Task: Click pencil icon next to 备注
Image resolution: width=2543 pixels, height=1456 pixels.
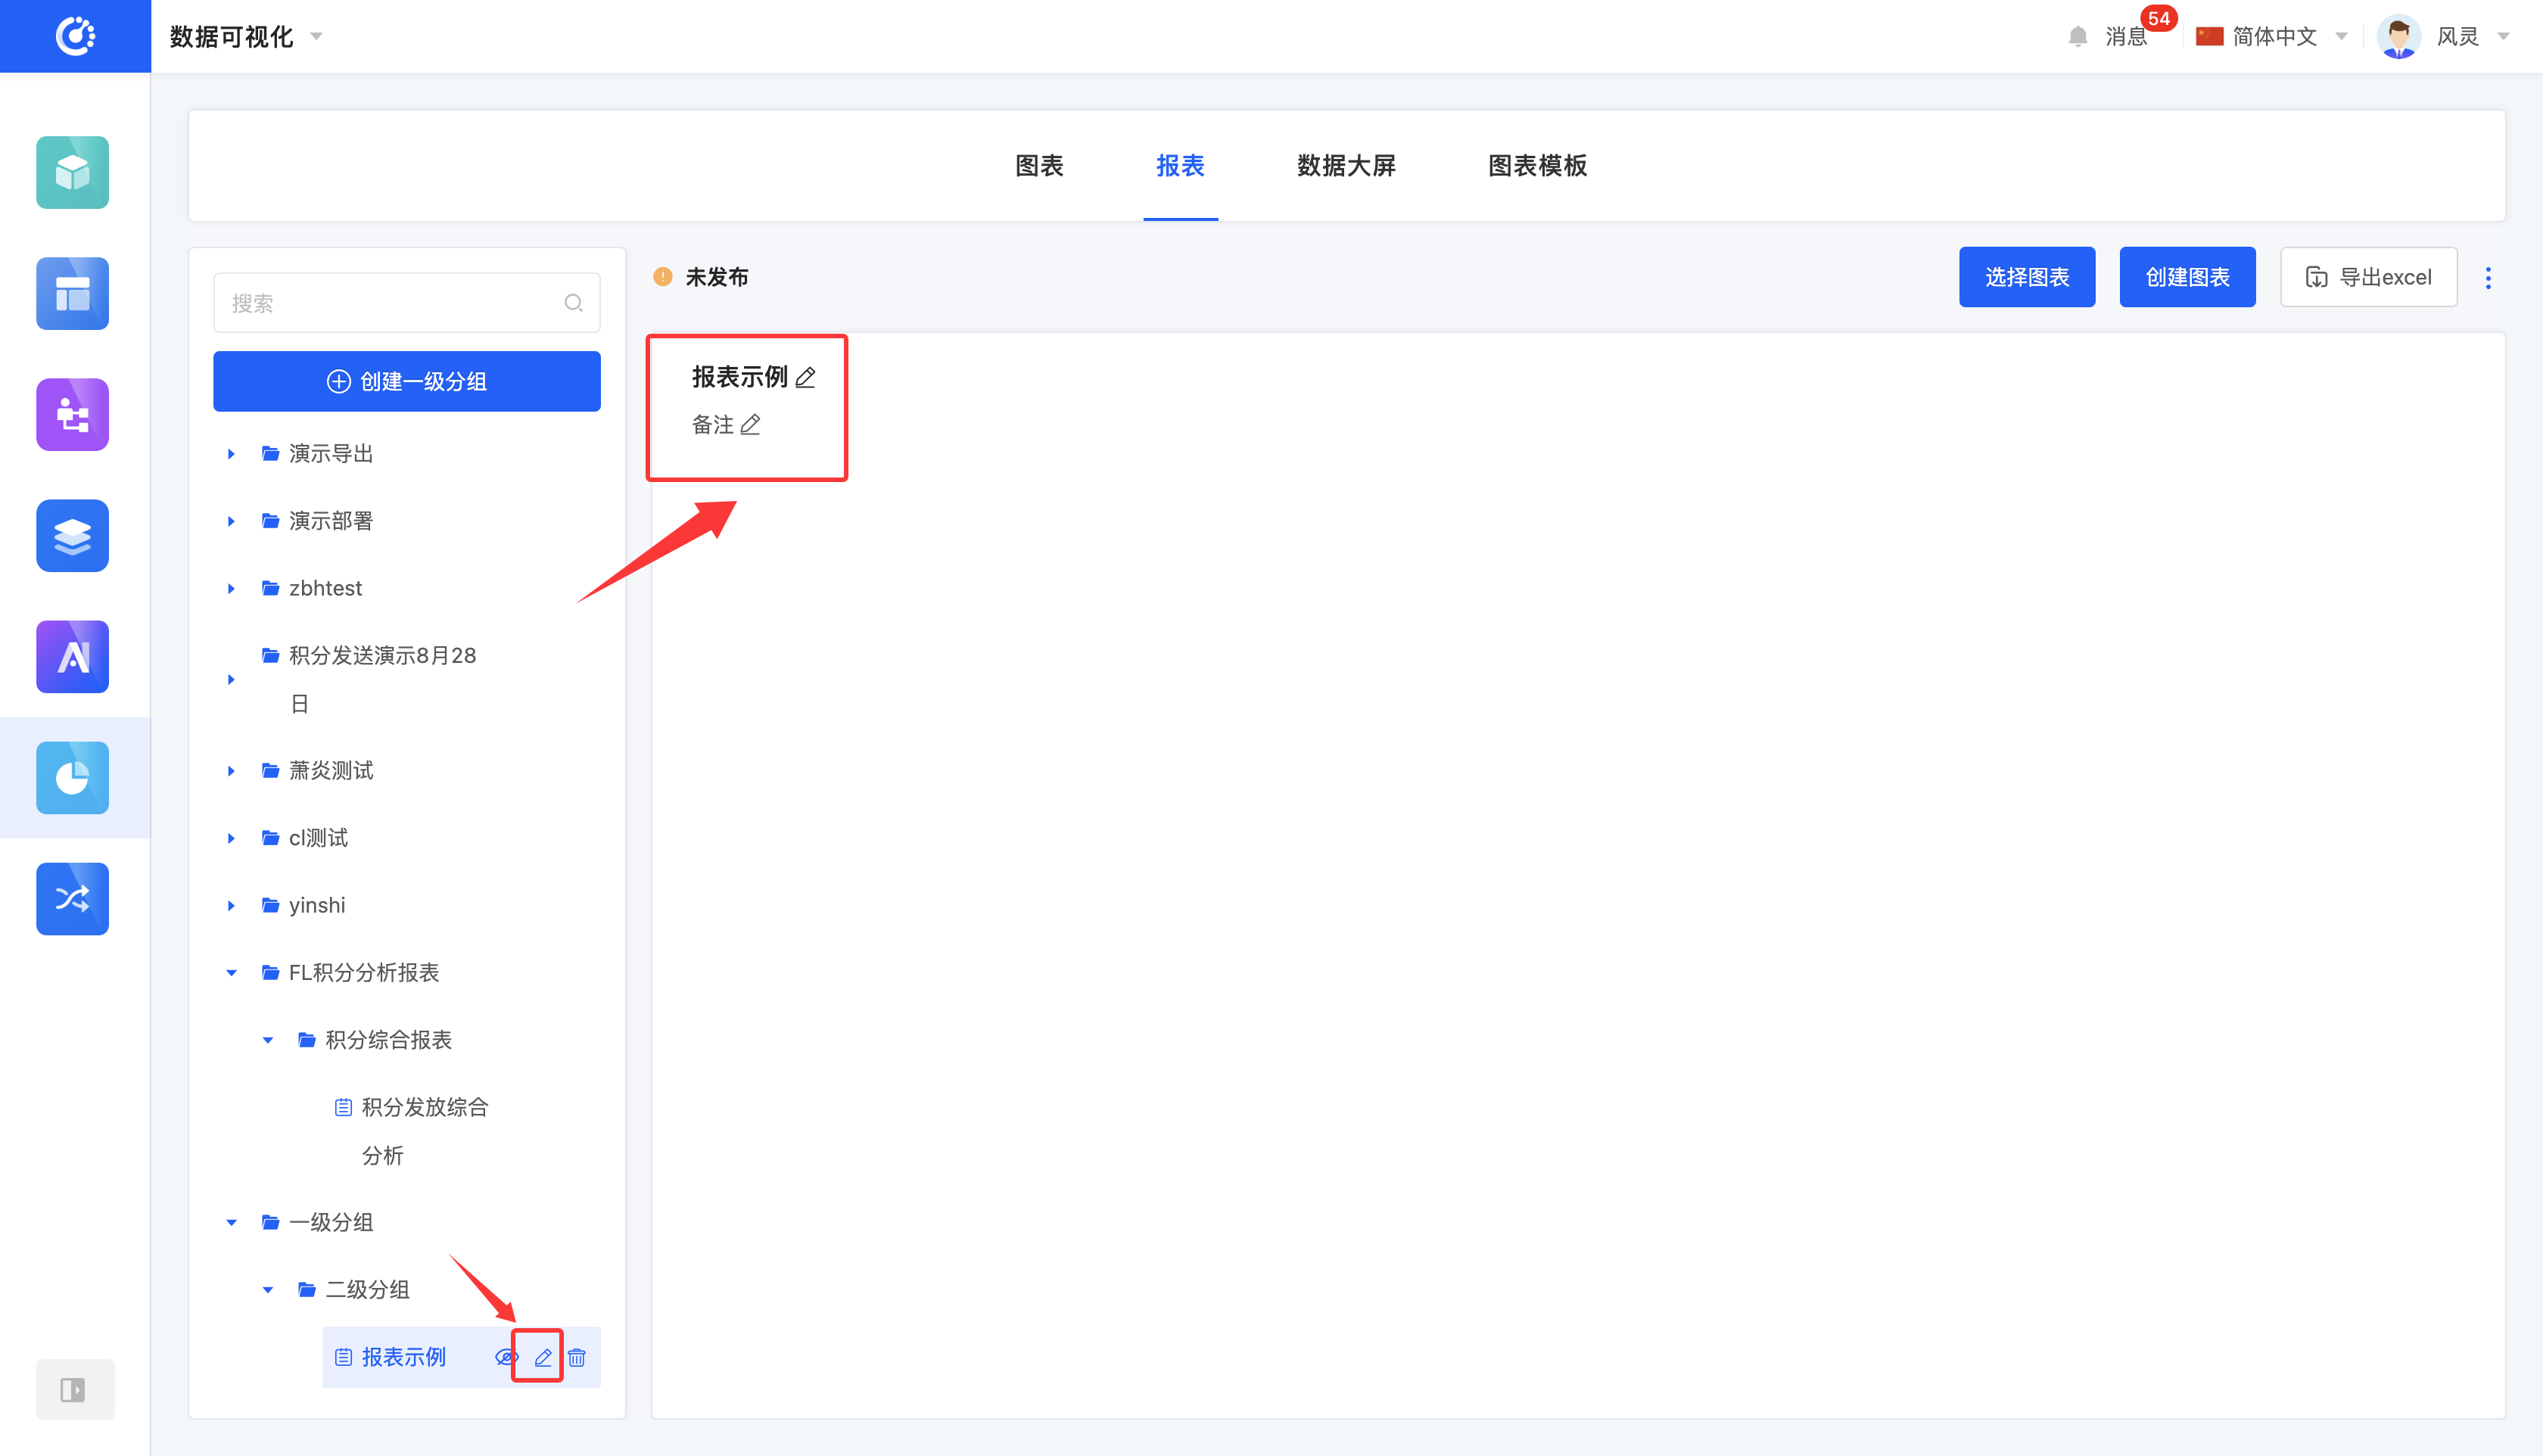Action: click(x=751, y=425)
